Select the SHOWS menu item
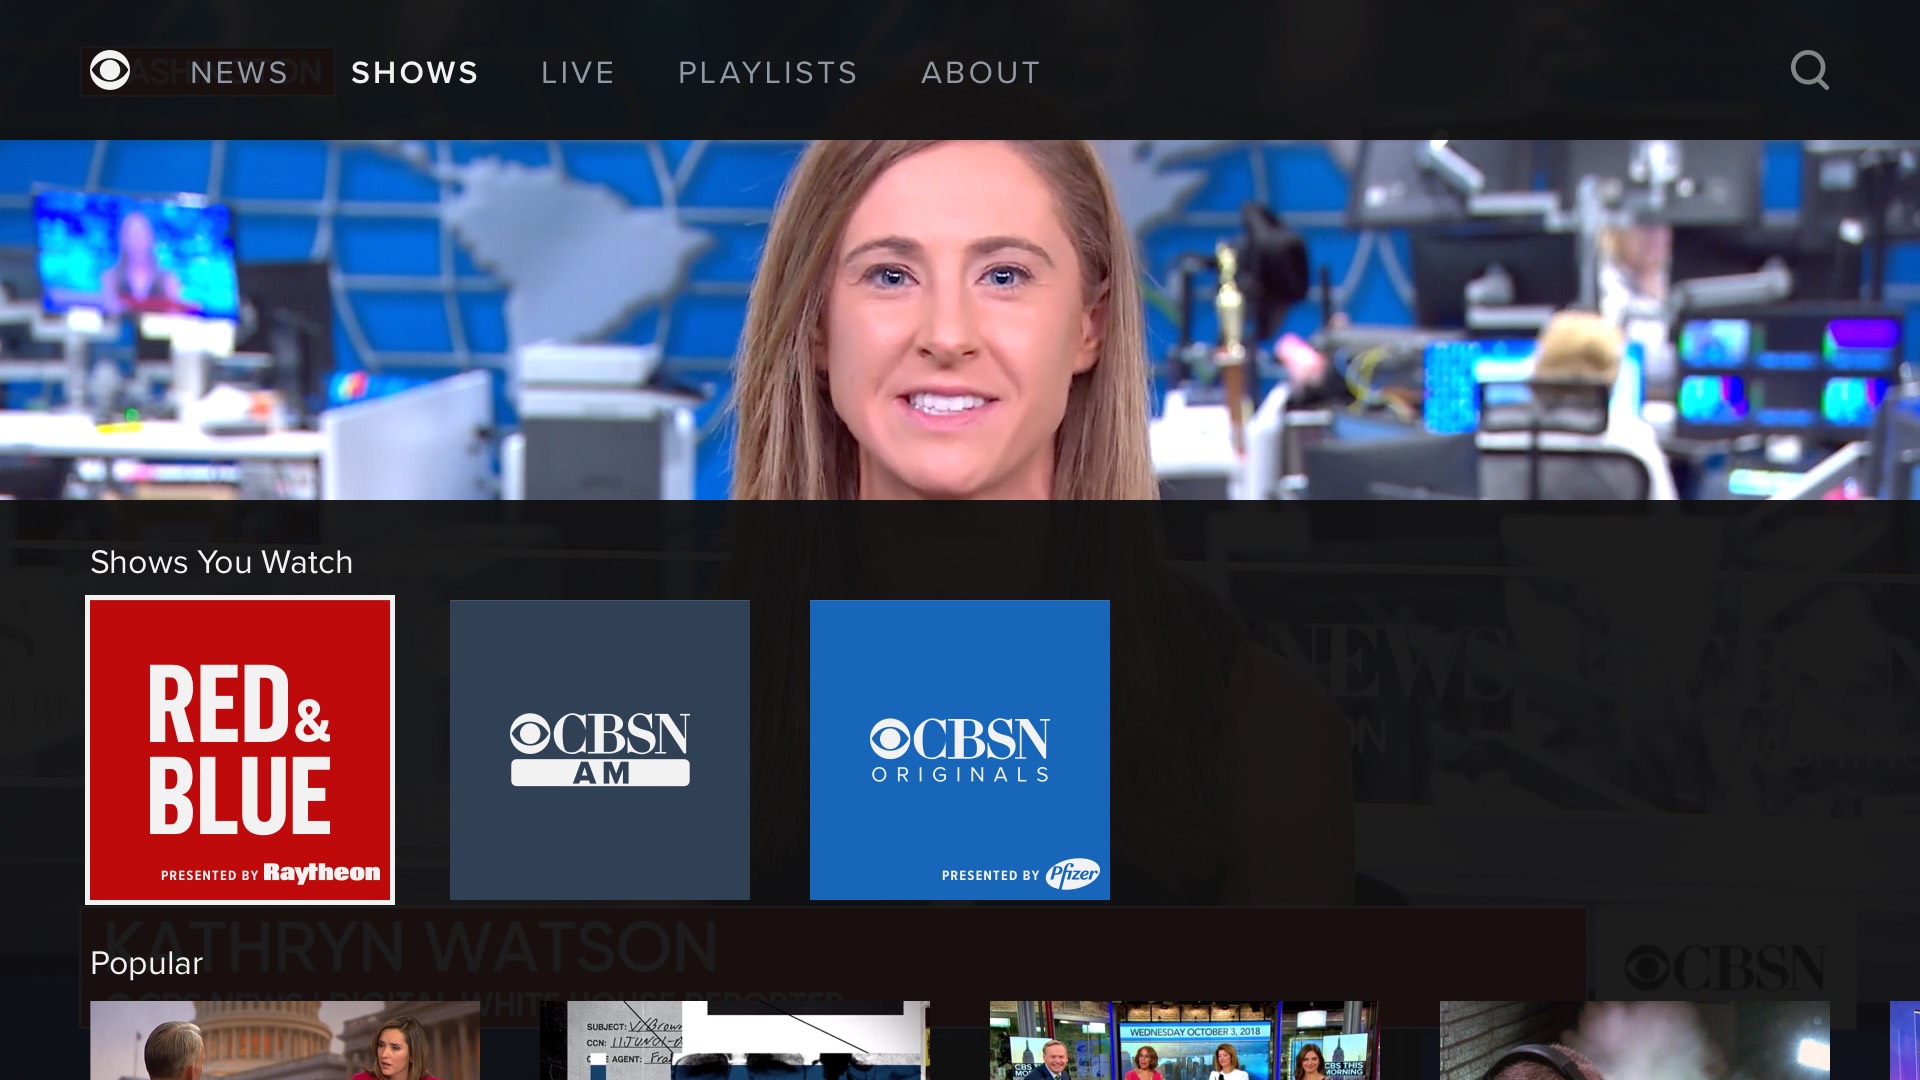 pyautogui.click(x=415, y=73)
